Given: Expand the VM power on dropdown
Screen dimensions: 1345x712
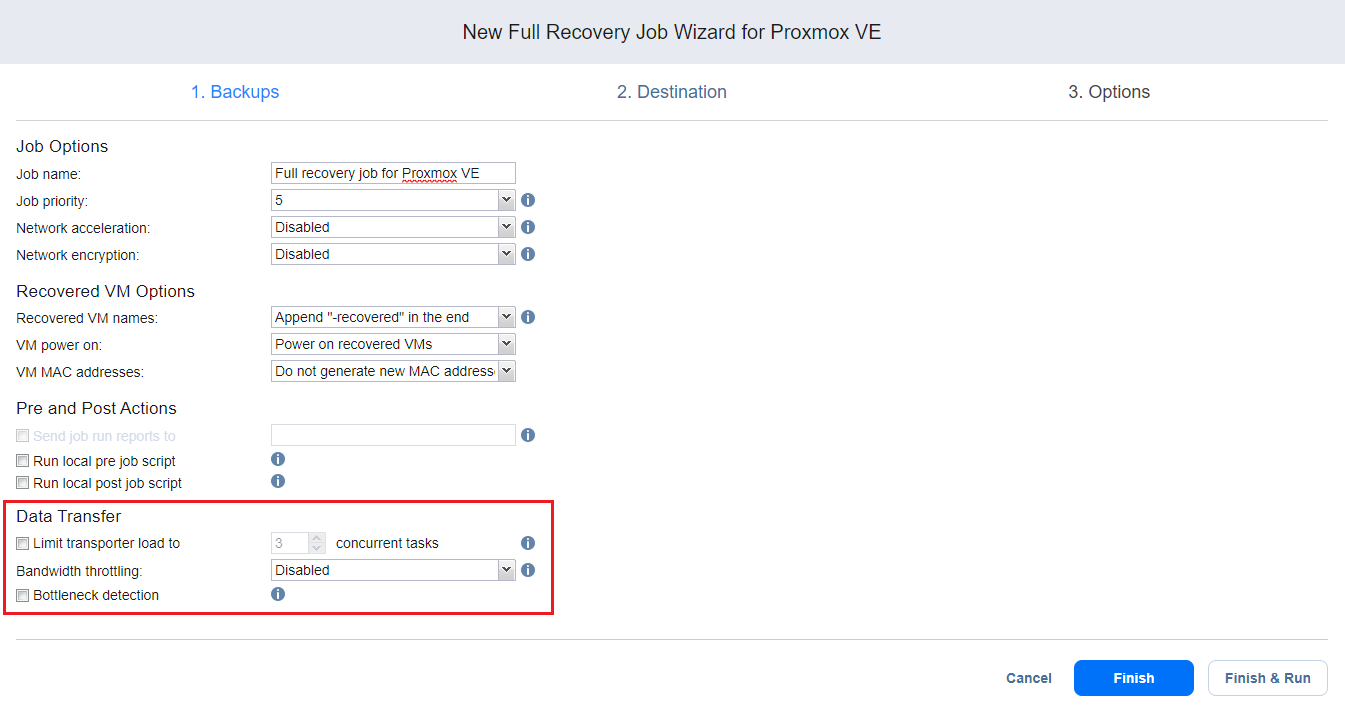Looking at the screenshot, I should pos(393,344).
